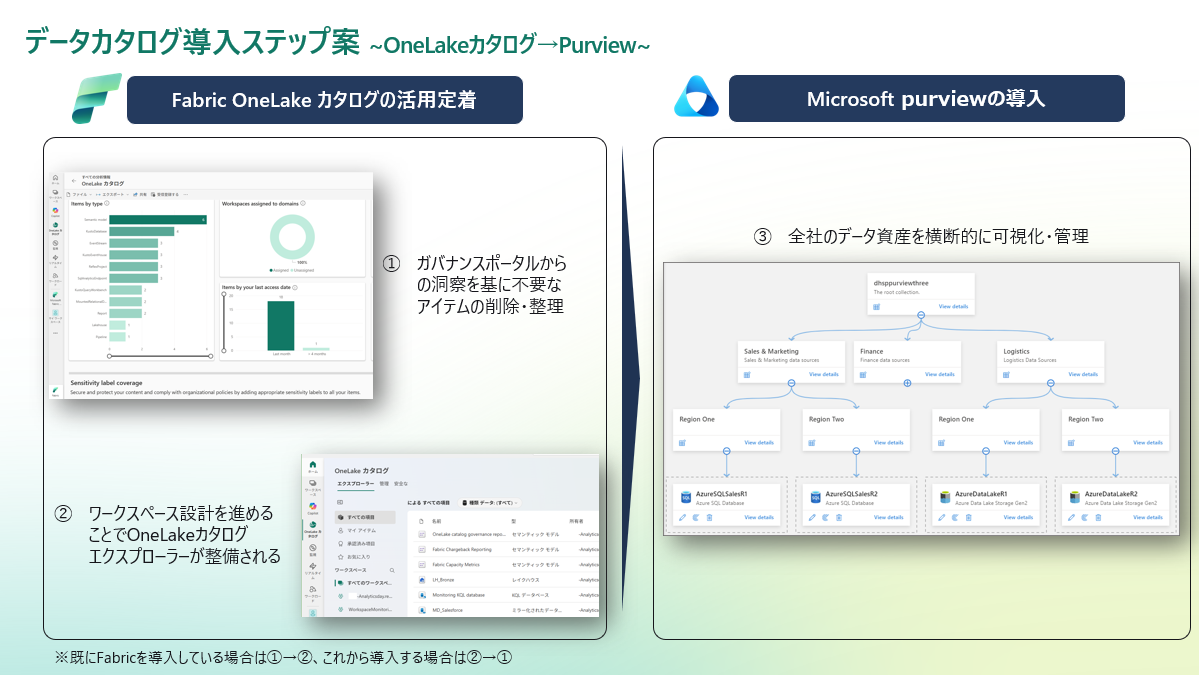This screenshot has height=675, width=1199.
Task: Click the more options ellipsis in report toolbar
Action: (185, 194)
